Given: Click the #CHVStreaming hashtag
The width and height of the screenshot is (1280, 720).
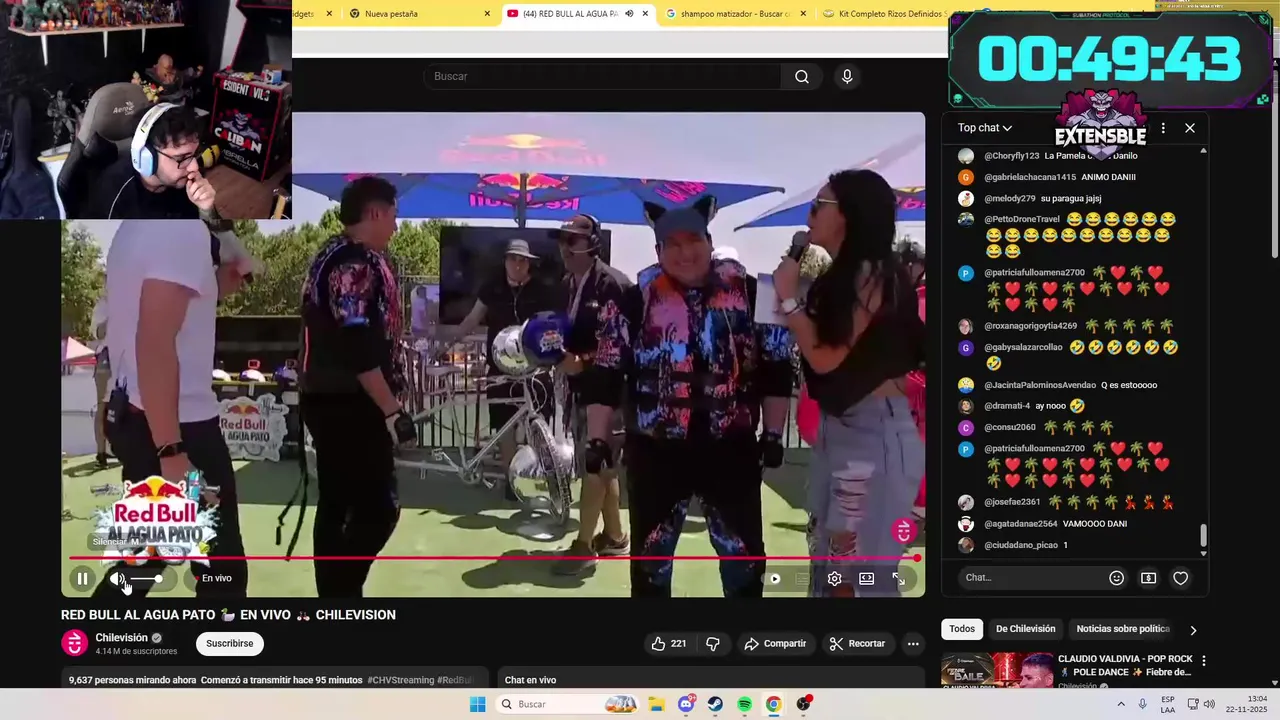Looking at the screenshot, I should tap(400, 680).
